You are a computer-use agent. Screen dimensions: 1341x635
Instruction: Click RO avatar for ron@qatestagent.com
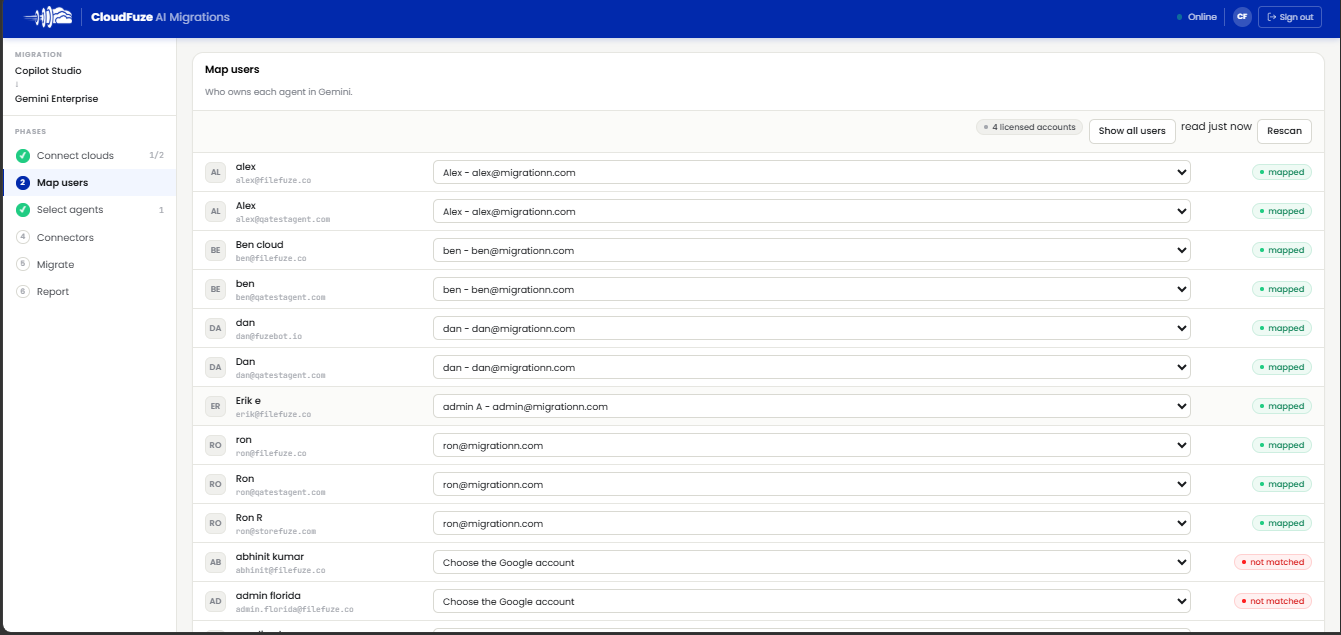point(215,484)
